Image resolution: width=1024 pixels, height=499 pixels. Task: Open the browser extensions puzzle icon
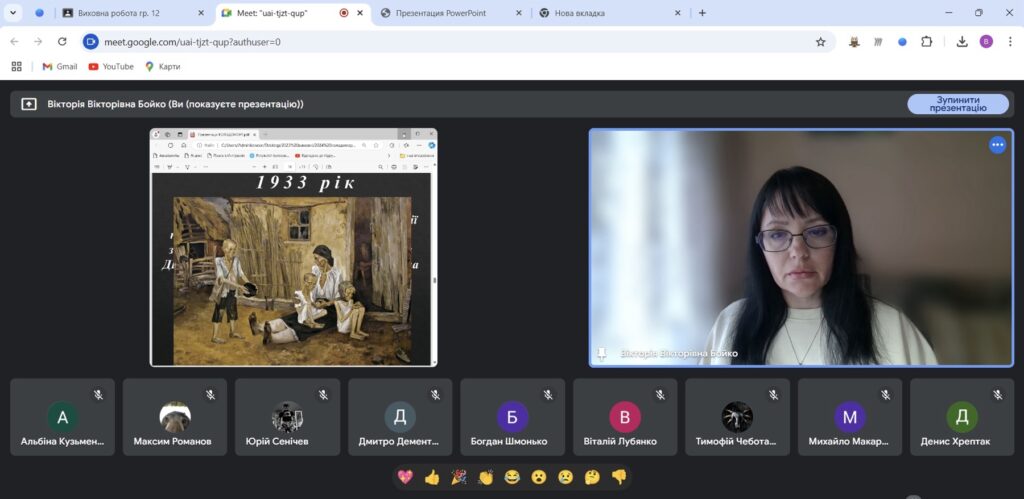tap(927, 42)
